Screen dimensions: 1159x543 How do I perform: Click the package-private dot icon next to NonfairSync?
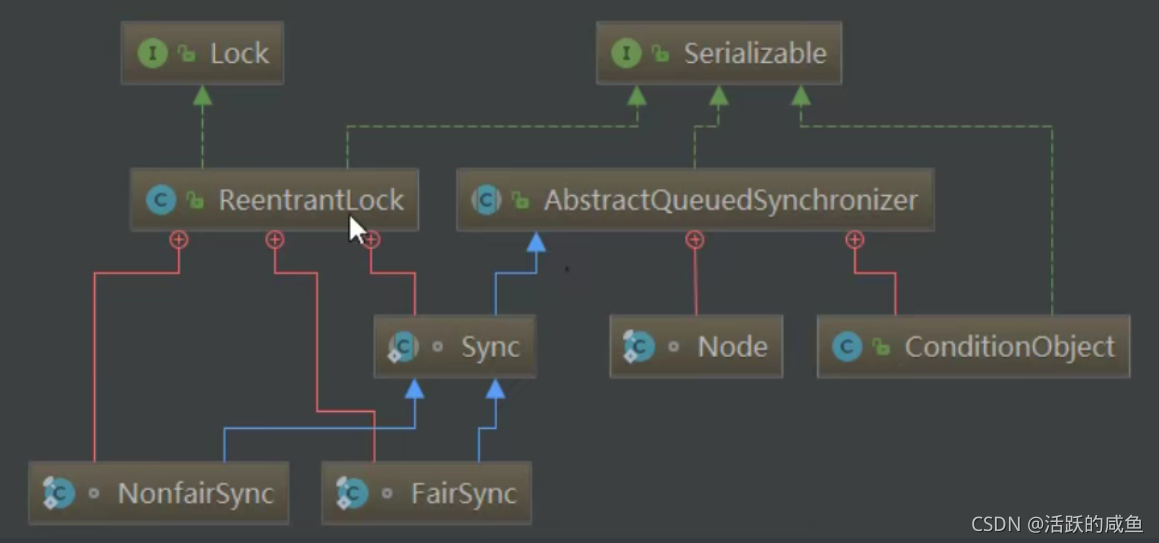pos(94,493)
